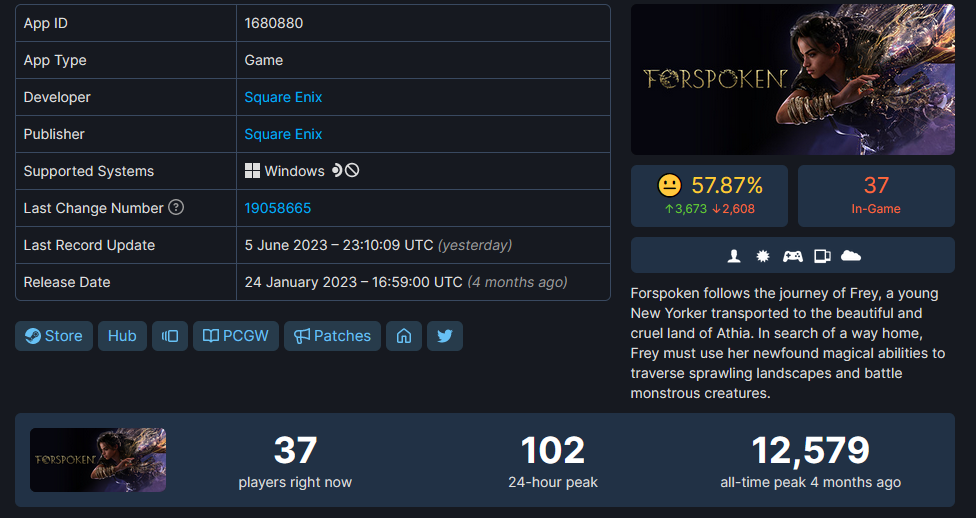The width and height of the screenshot is (976, 518).
Task: Click the Steam Cloud icon
Action: [x=851, y=256]
